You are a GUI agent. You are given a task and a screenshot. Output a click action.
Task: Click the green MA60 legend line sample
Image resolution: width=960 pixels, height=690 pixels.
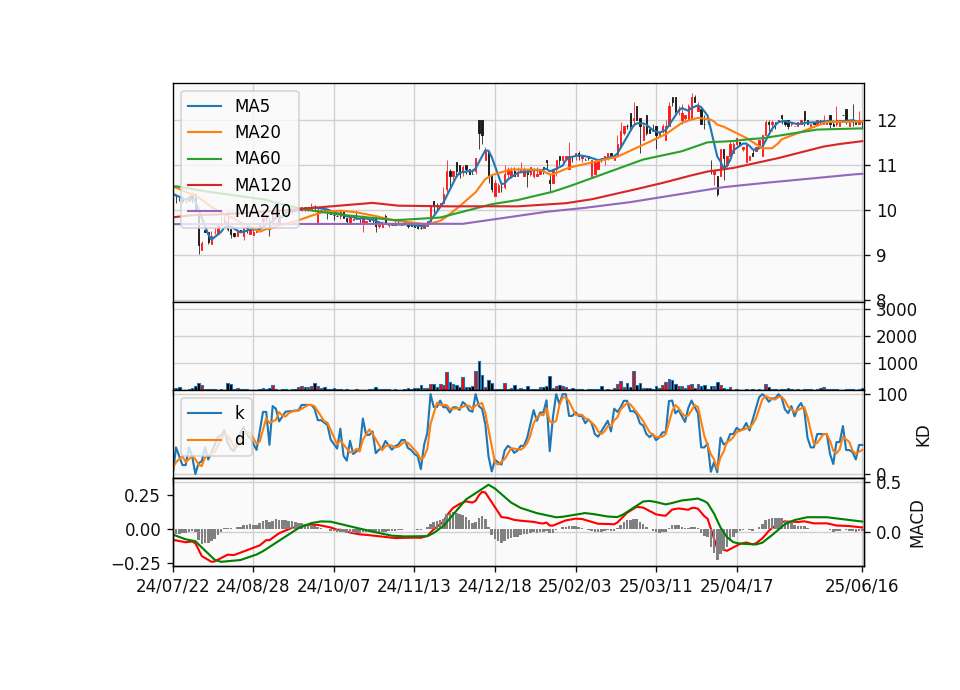pyautogui.click(x=204, y=159)
